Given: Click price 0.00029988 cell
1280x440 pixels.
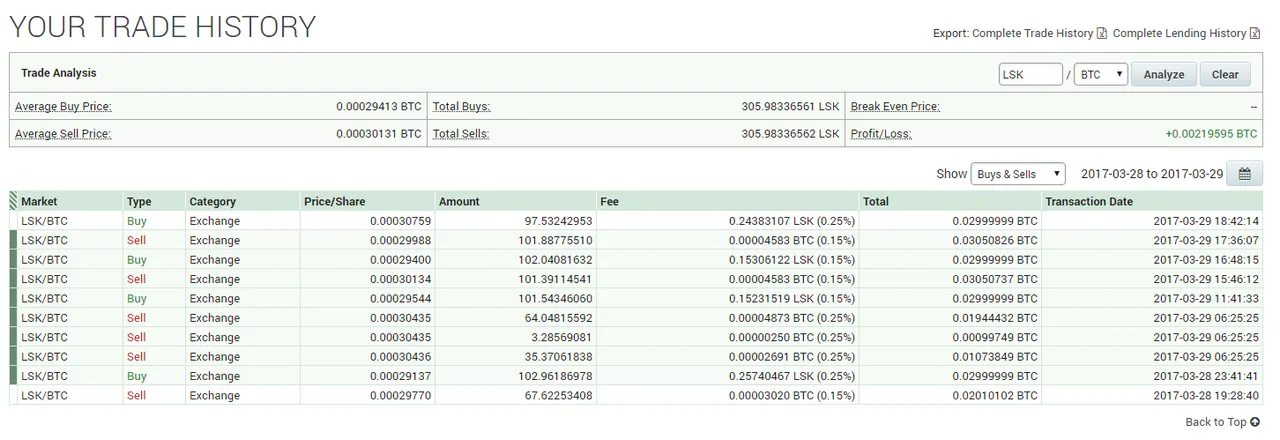Looking at the screenshot, I should (399, 240).
